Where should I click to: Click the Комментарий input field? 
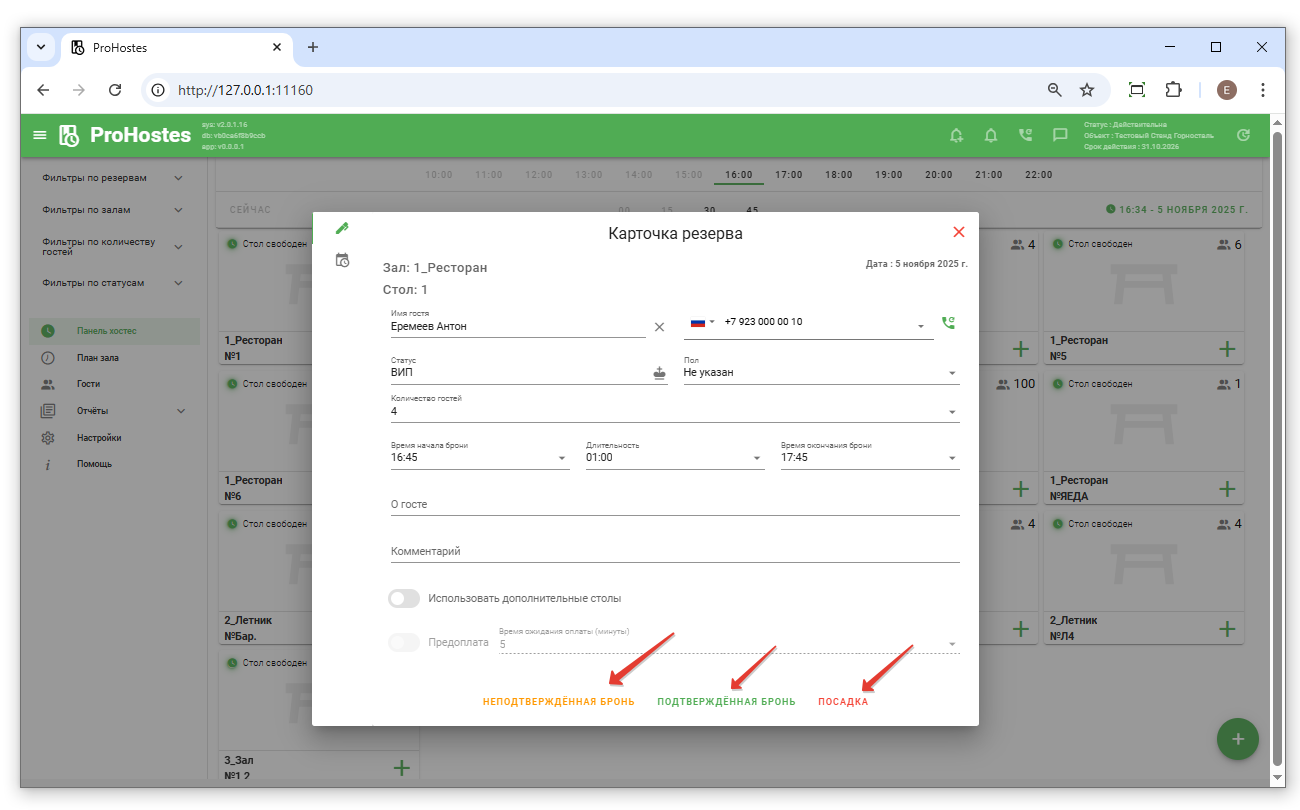[x=674, y=552]
